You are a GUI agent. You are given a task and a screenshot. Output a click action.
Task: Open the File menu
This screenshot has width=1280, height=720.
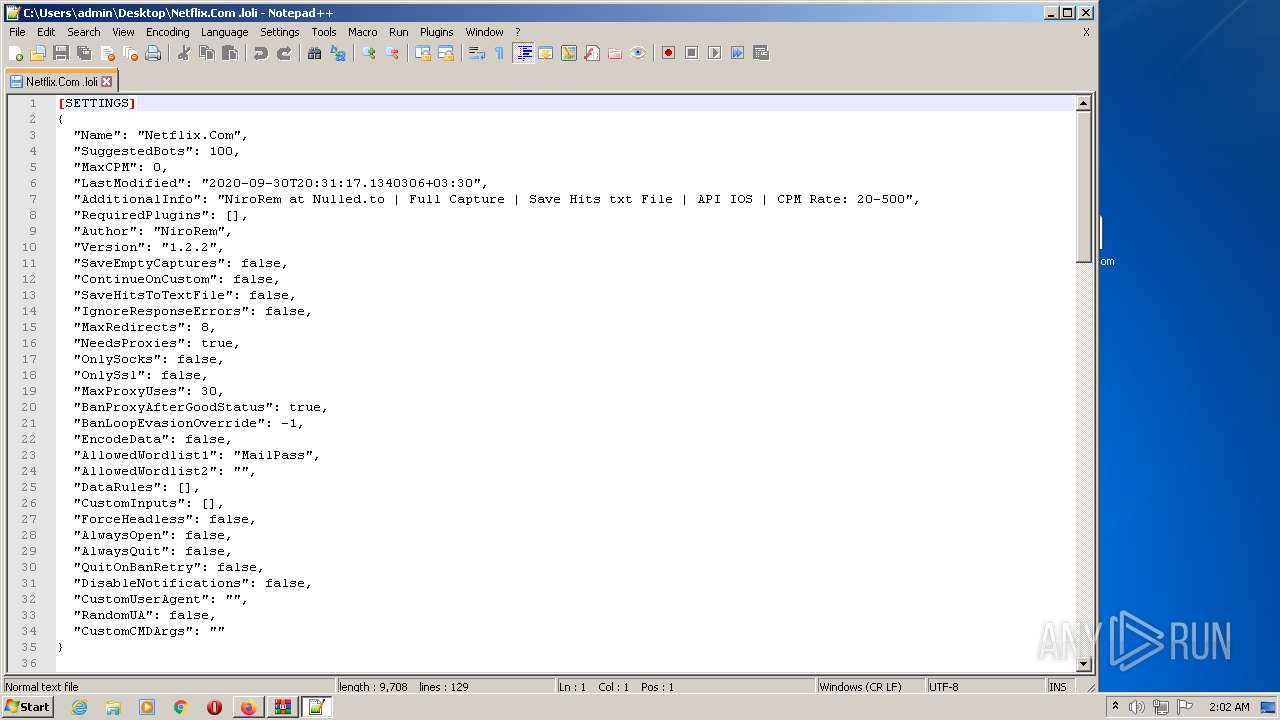click(x=17, y=32)
